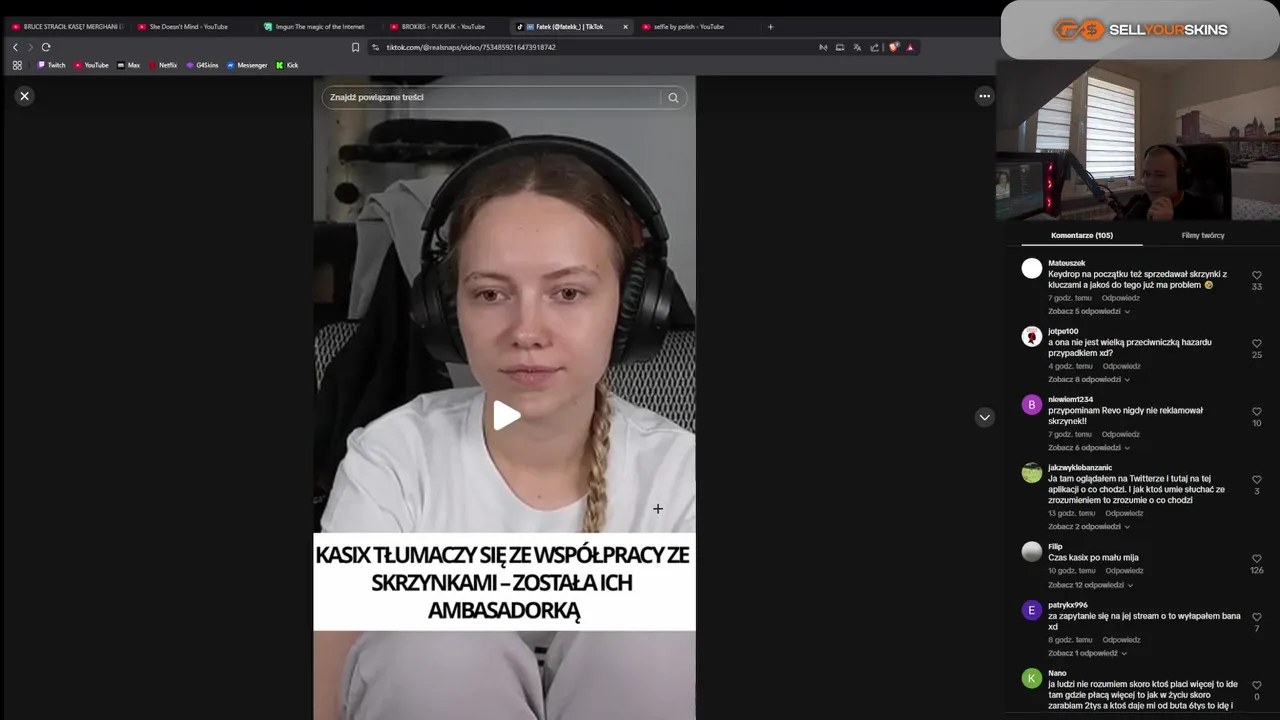Open Mateuszek's profile avatar
The width and height of the screenshot is (1280, 720).
(1032, 268)
